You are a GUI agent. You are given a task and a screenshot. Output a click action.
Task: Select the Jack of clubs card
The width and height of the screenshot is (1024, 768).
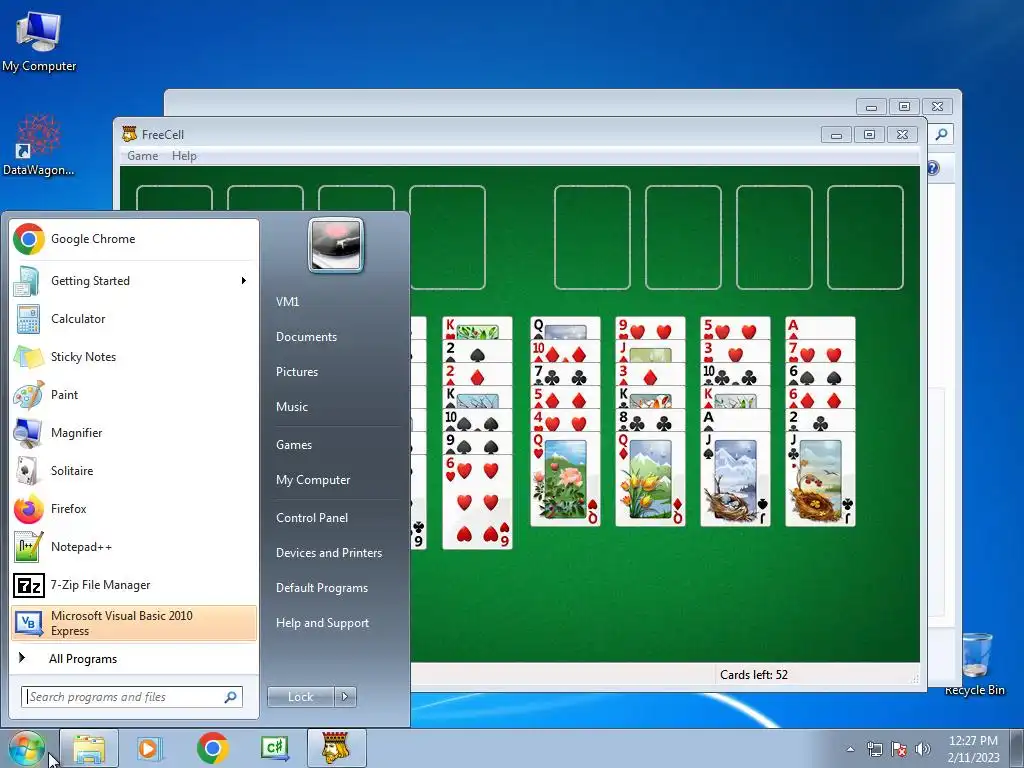pyautogui.click(x=820, y=479)
